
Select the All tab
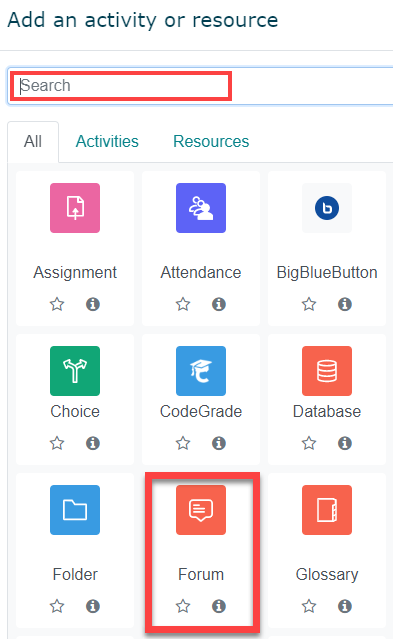(x=33, y=141)
